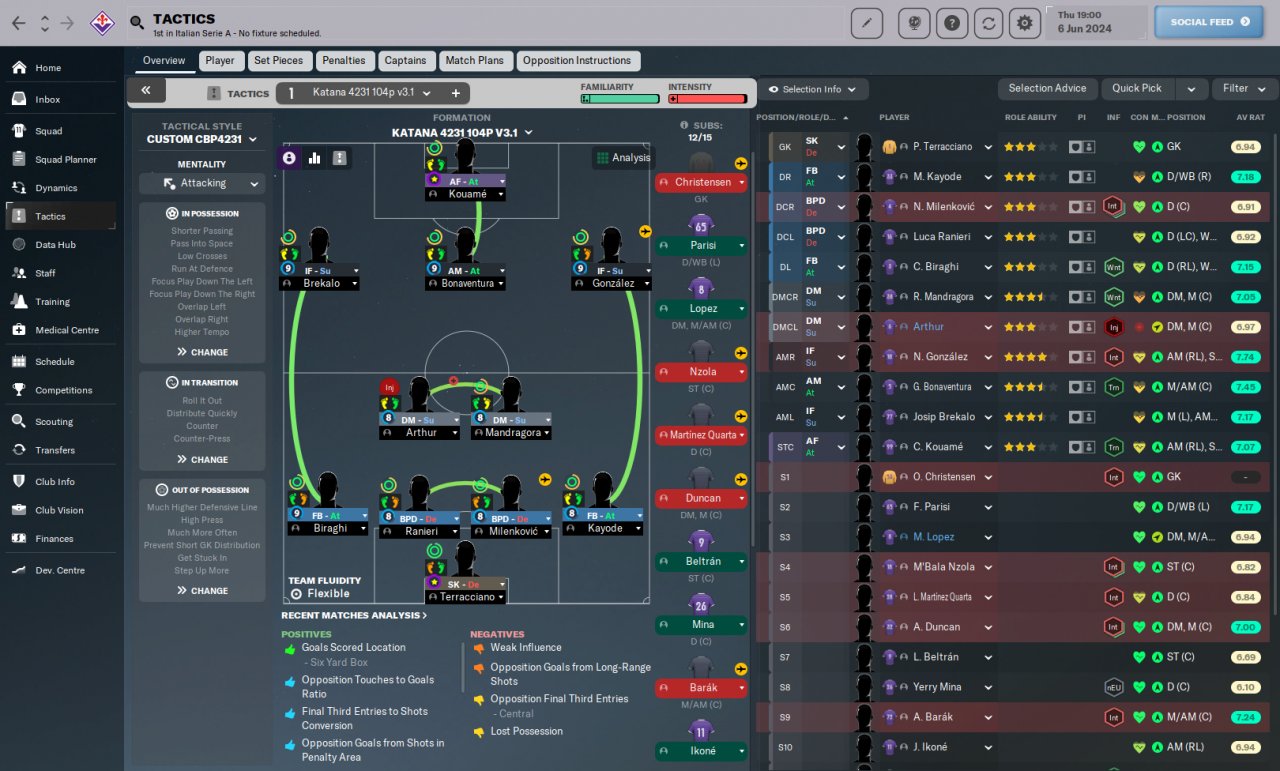The image size is (1280, 771).
Task: Go back using the left navigation arrow
Action: click(19, 22)
